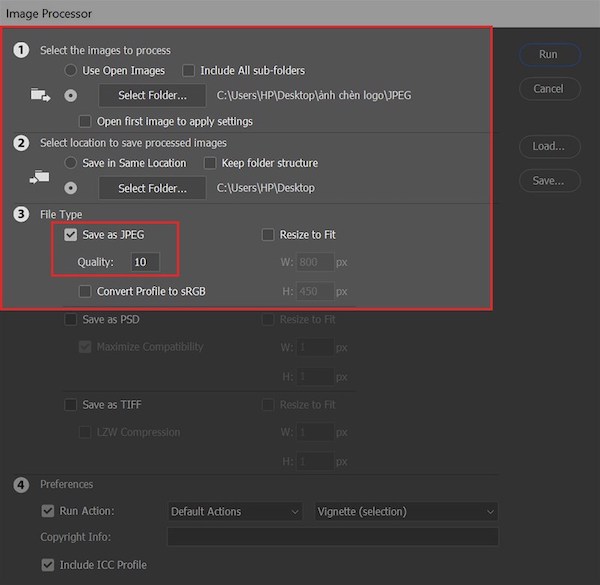600x585 pixels.
Task: Click the Load... settings button
Action: tap(548, 146)
